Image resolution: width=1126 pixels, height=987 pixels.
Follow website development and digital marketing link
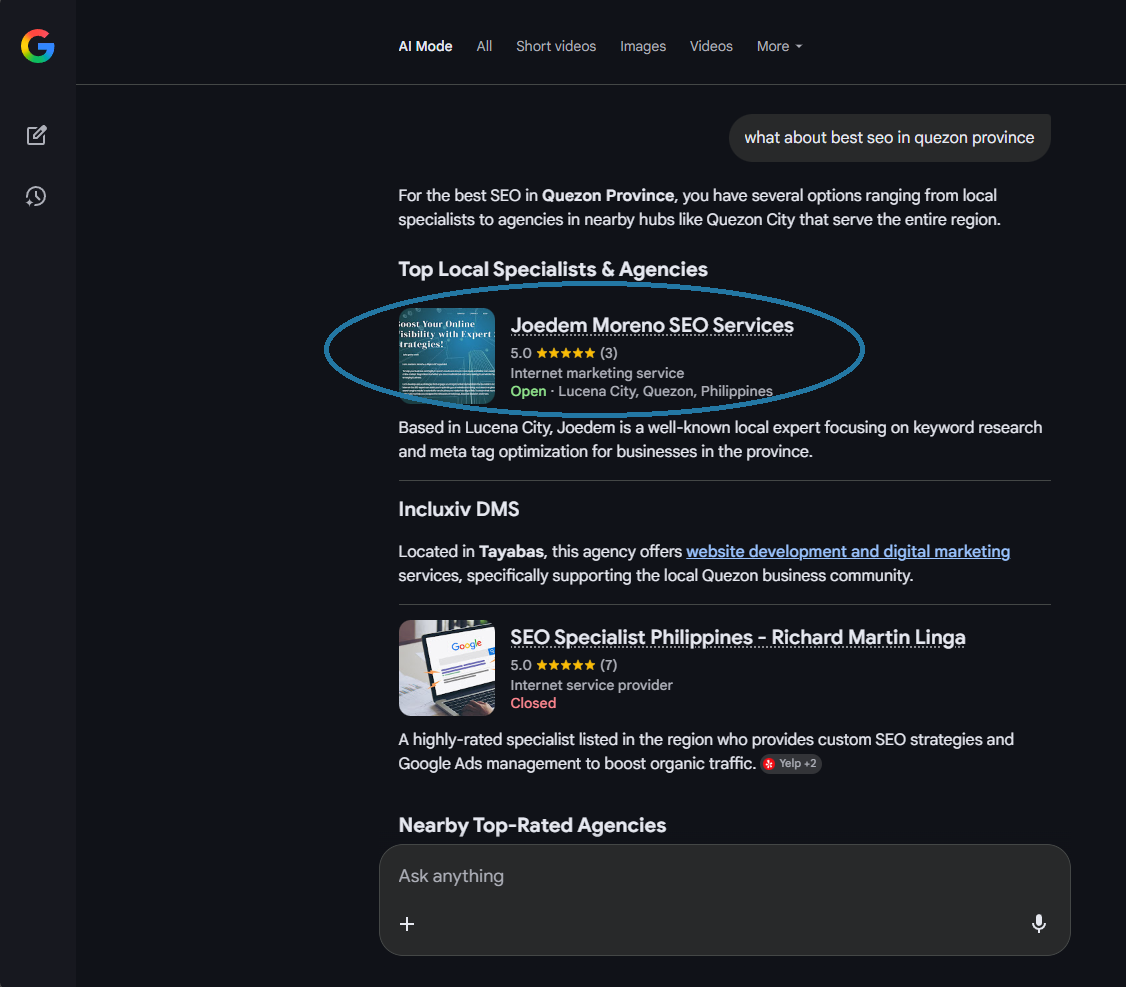point(848,552)
